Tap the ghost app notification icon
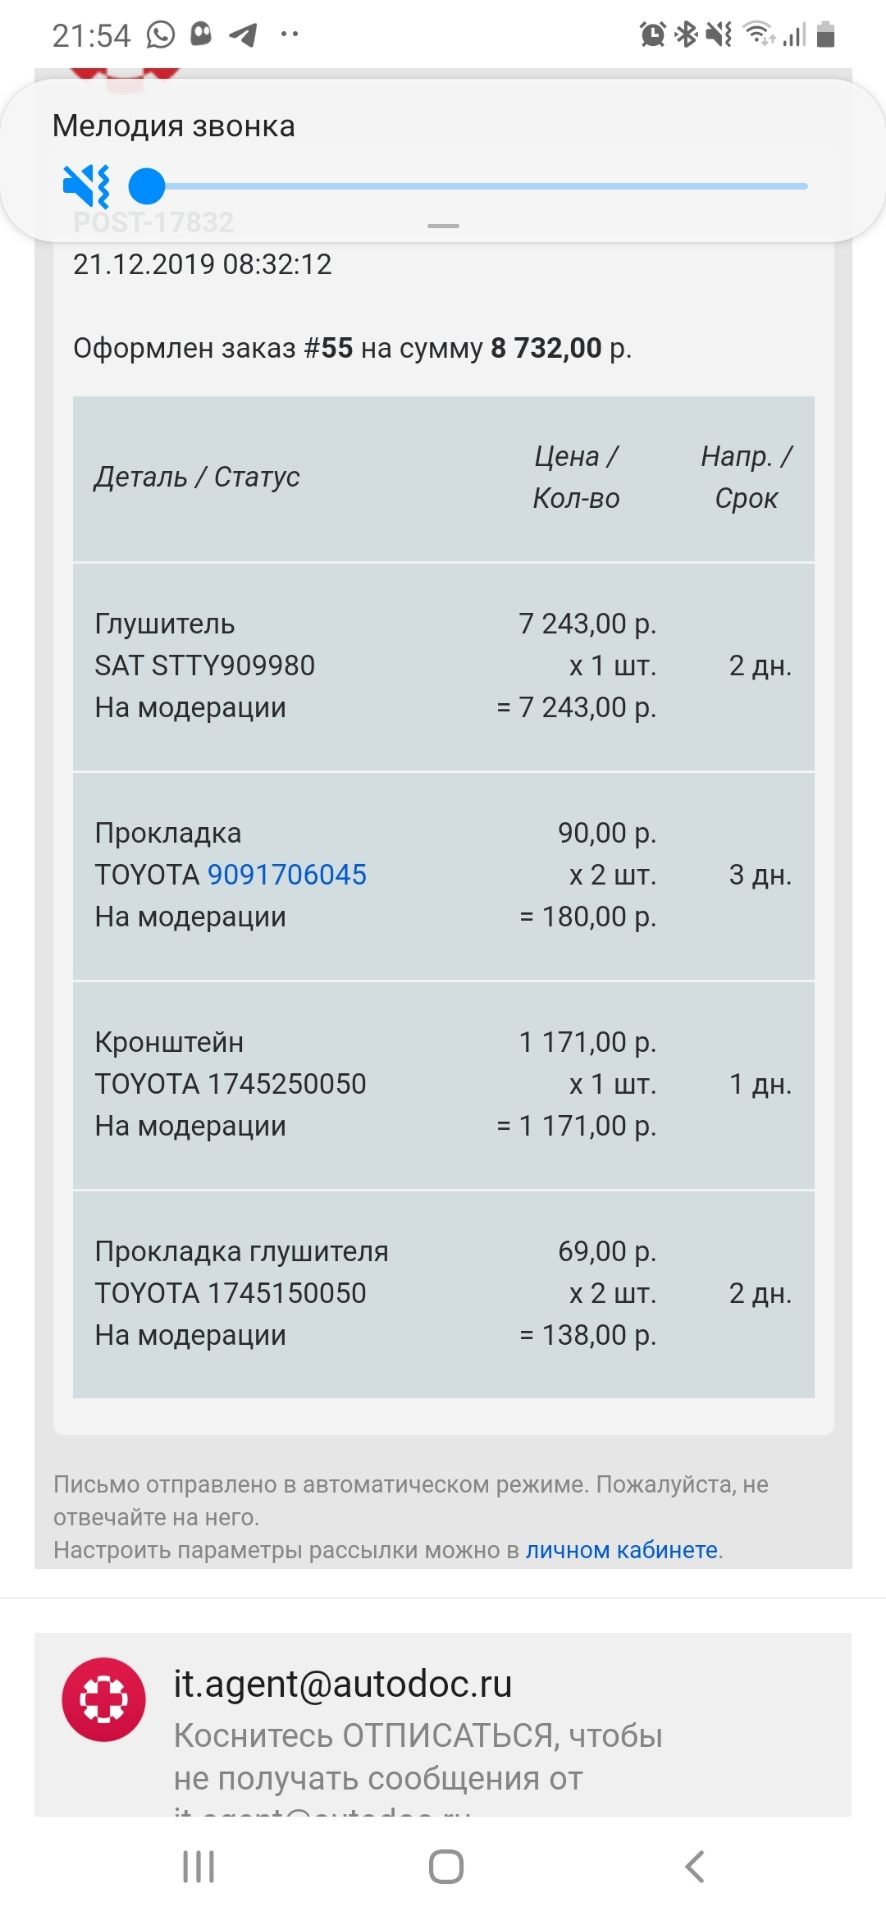 (x=202, y=35)
